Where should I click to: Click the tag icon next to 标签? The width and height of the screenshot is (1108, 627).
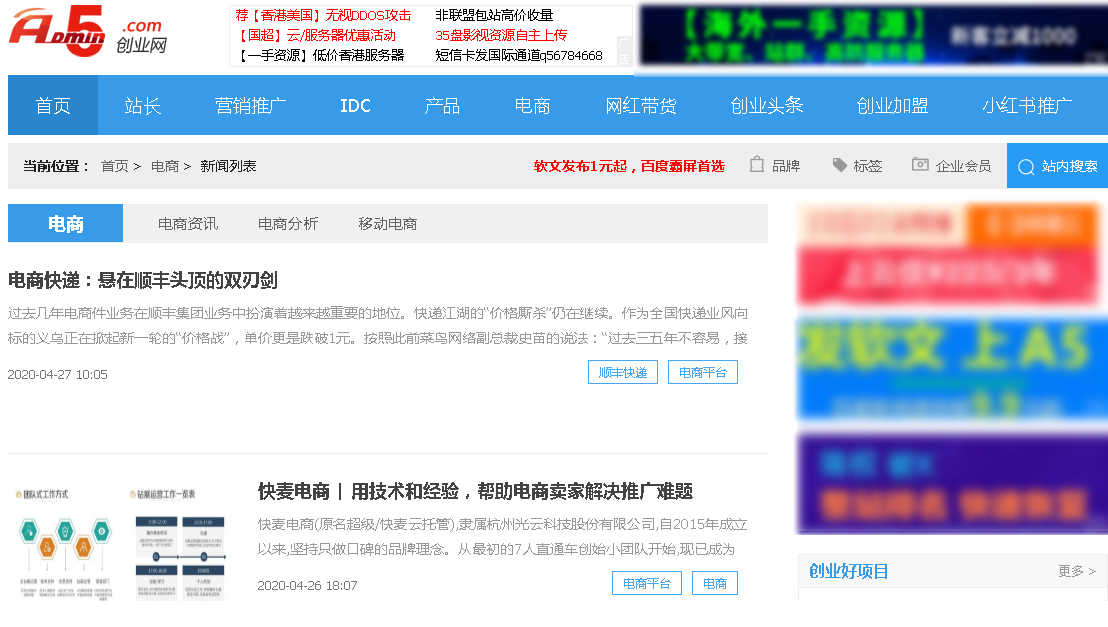coord(839,165)
